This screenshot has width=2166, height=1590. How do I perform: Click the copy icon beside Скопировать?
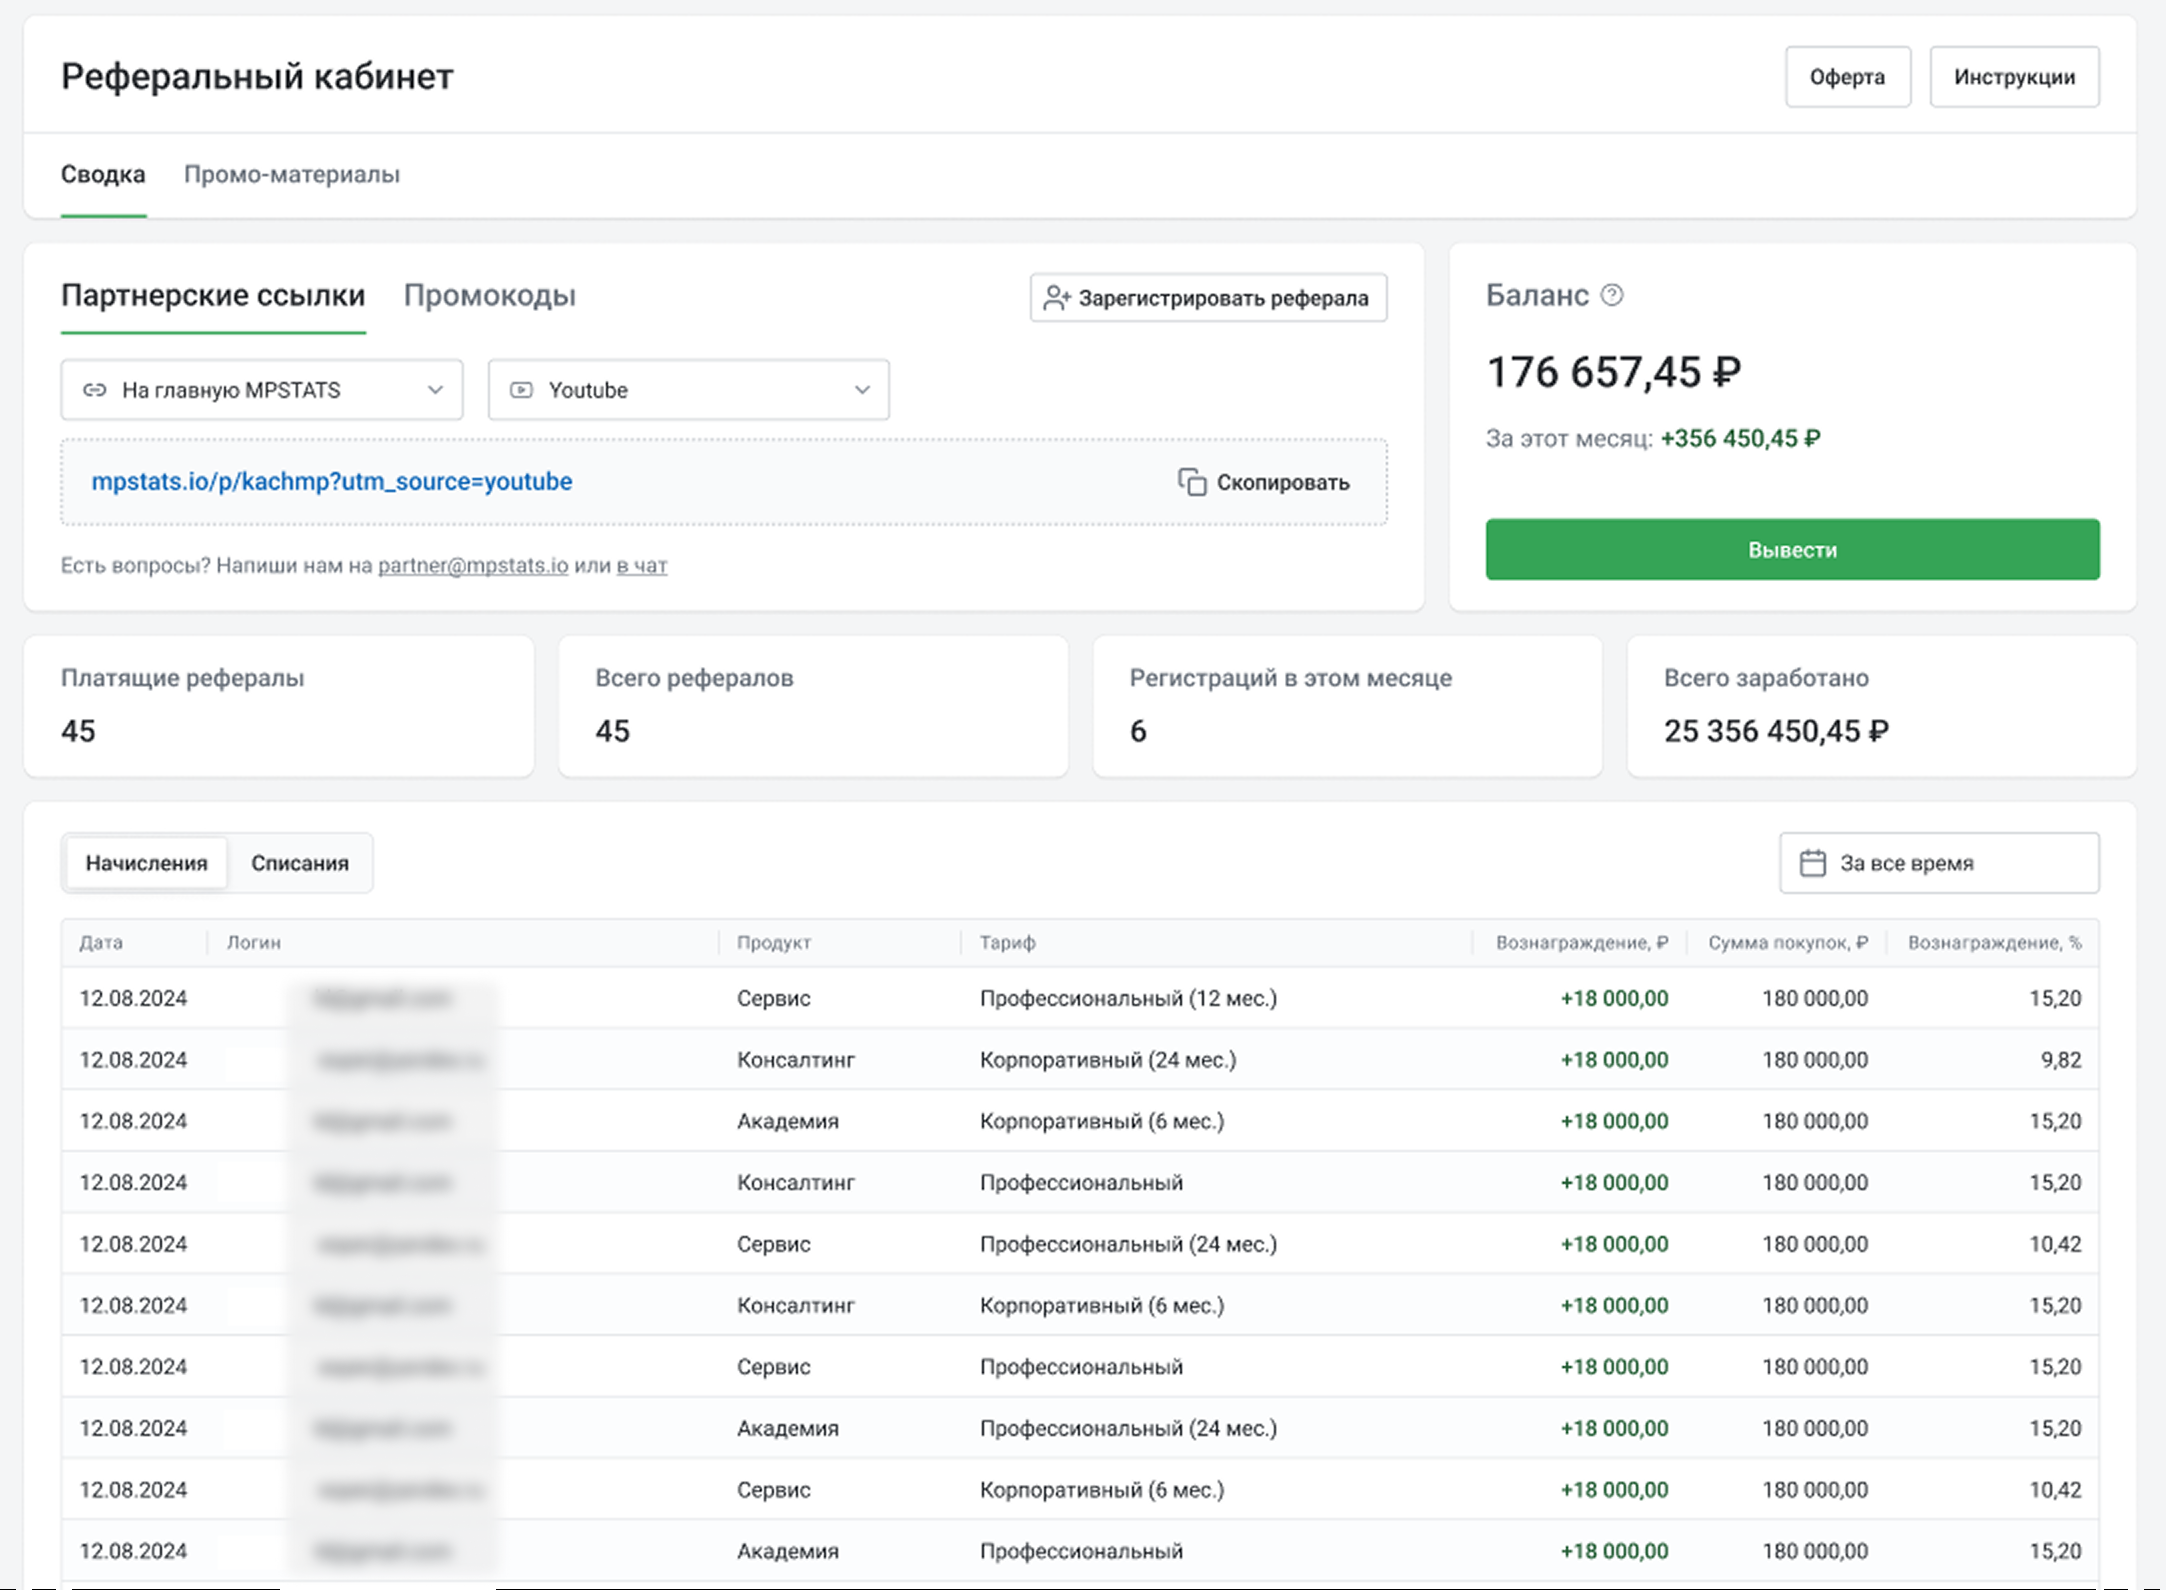(1191, 482)
